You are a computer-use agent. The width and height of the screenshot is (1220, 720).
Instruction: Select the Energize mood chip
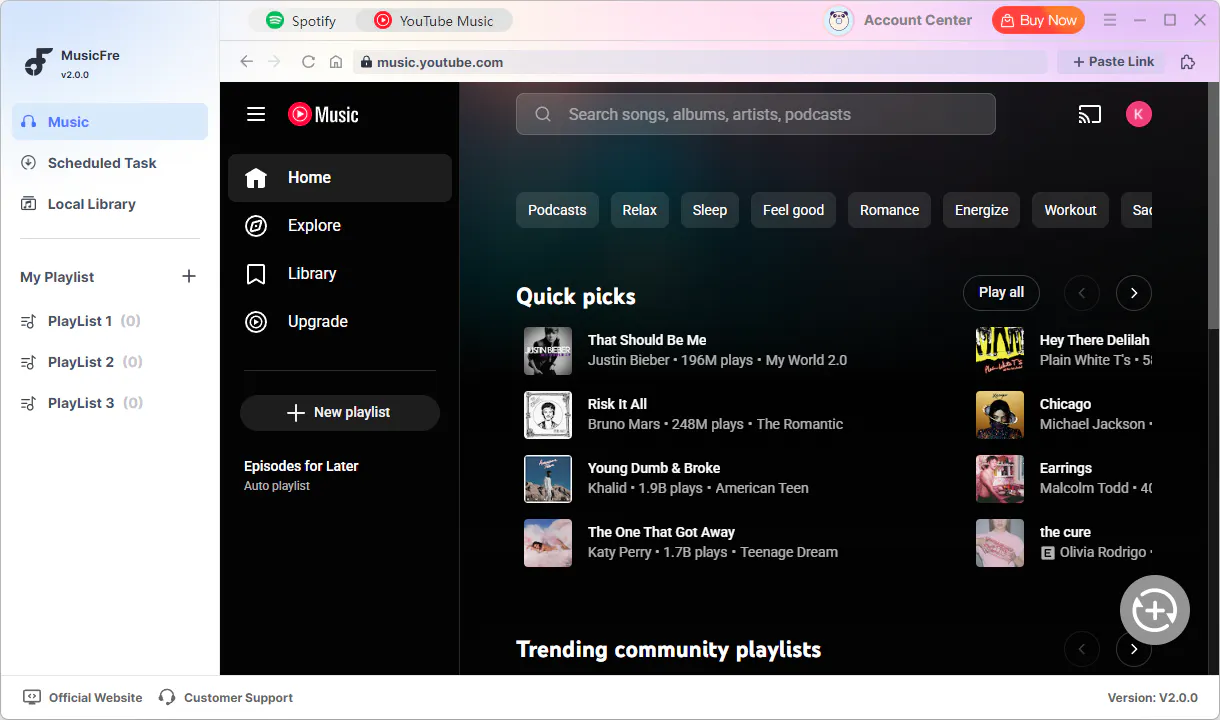coord(982,210)
